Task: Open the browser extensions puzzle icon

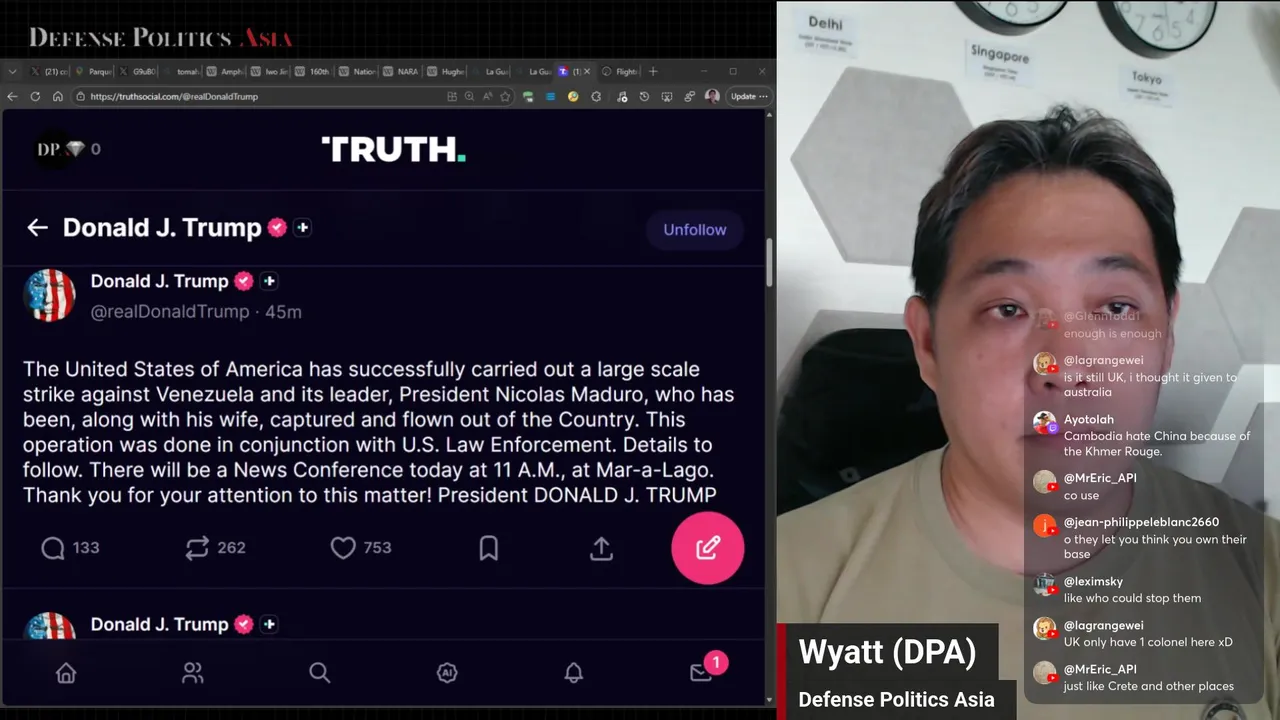Action: 596,97
